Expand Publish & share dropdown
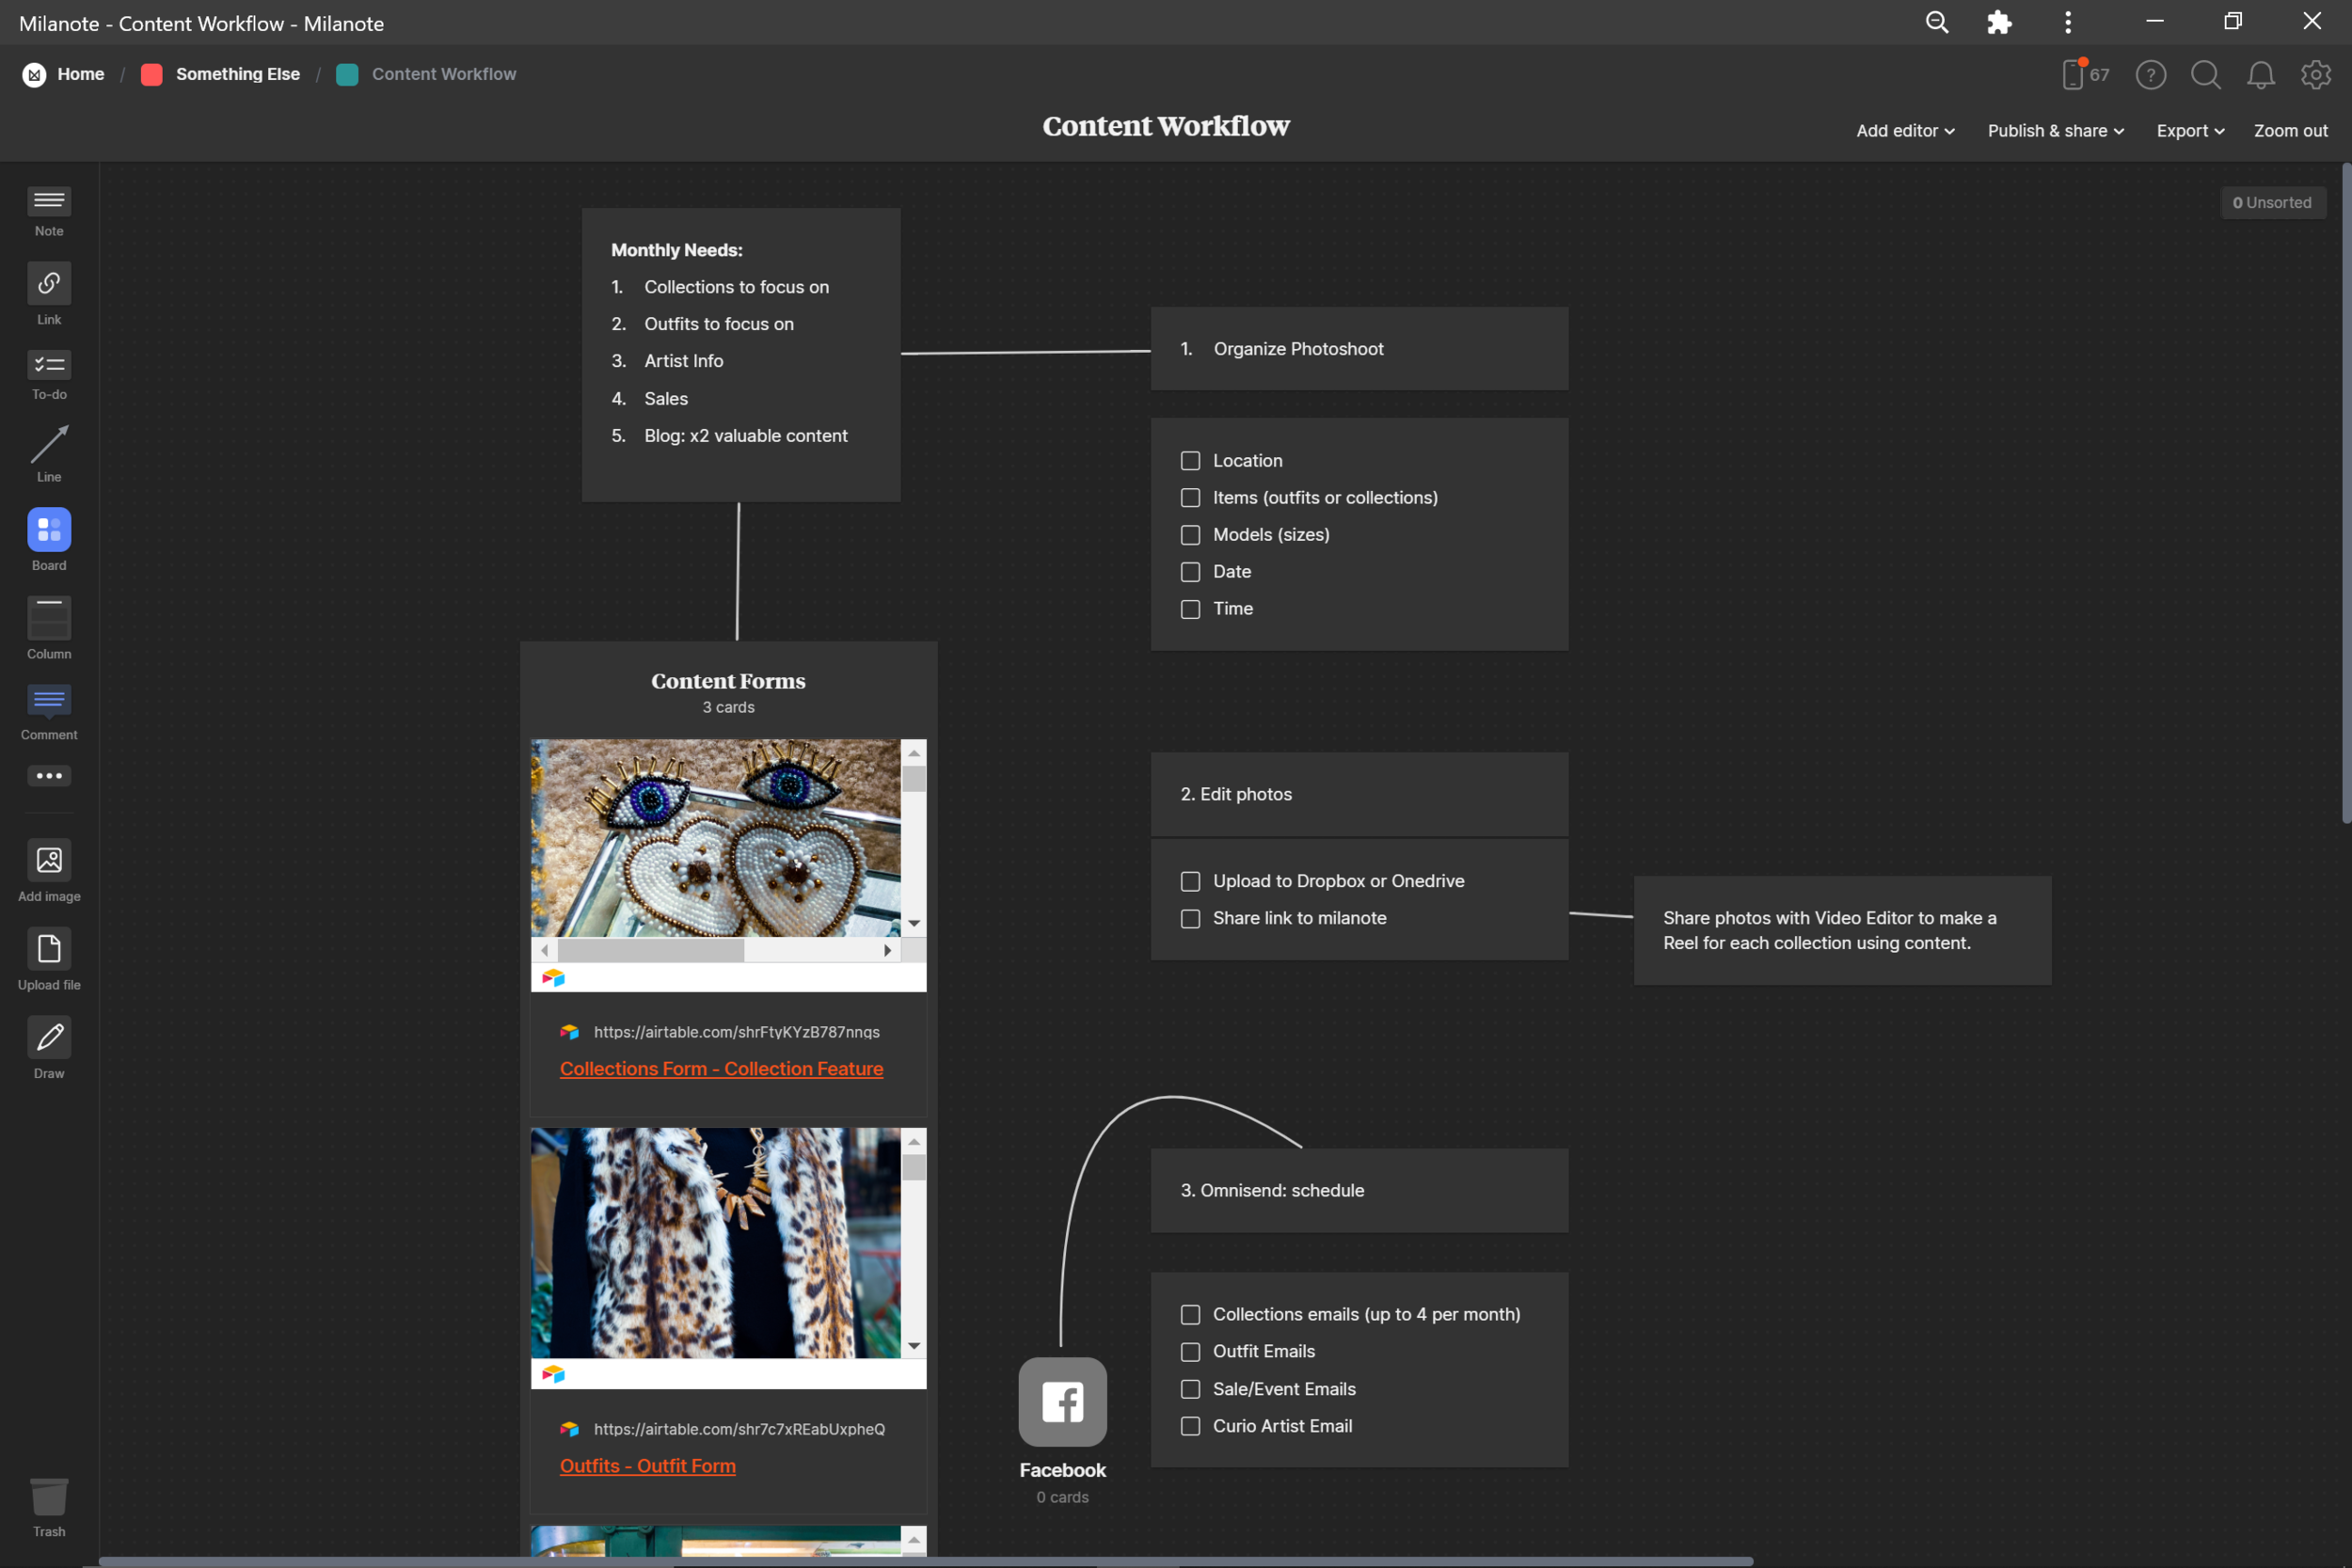 pos(2055,131)
